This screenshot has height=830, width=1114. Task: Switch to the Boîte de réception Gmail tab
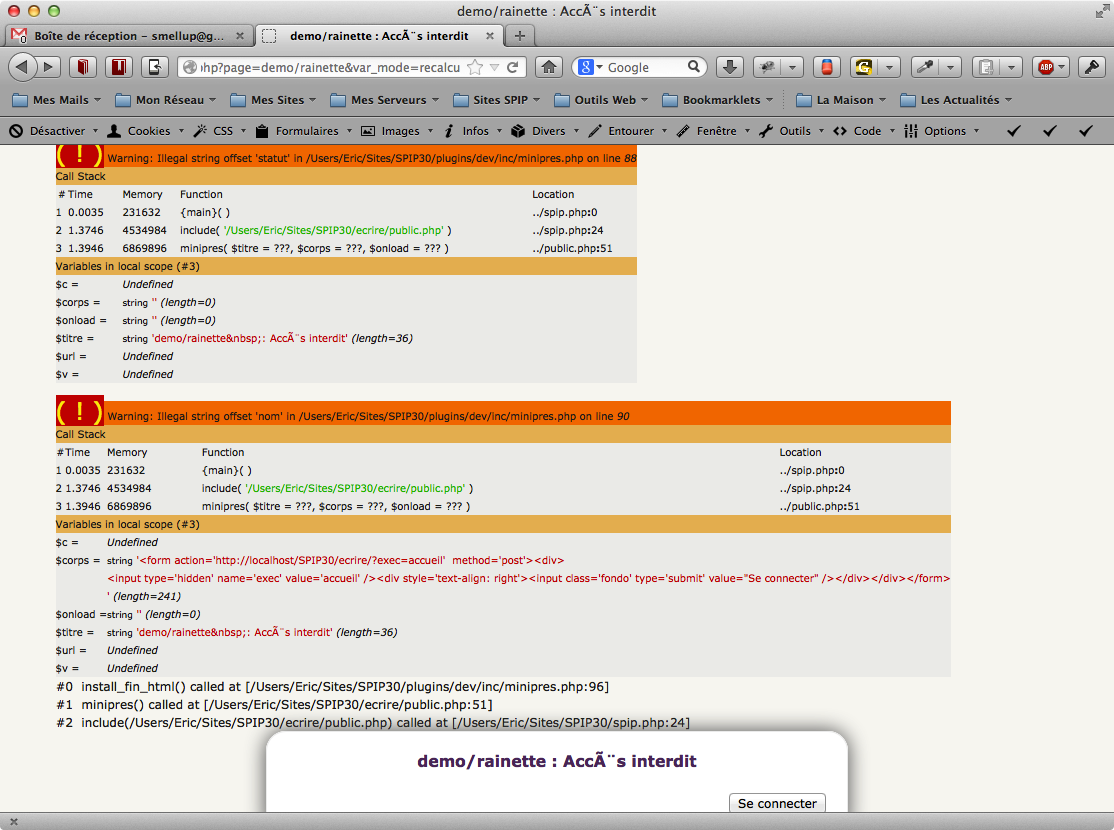click(128, 36)
